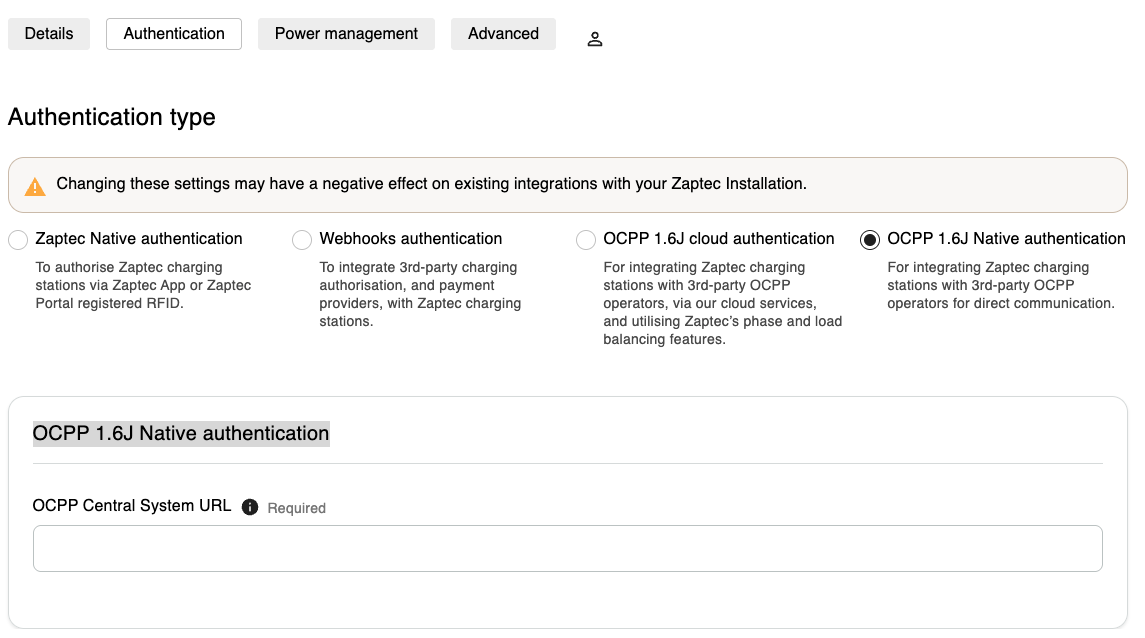Open the Details tab

point(49,34)
